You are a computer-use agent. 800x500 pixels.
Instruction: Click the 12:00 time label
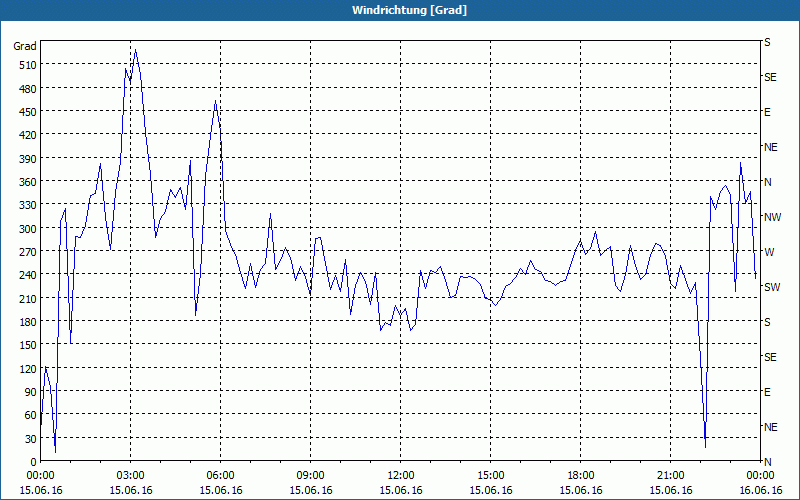[401, 476]
